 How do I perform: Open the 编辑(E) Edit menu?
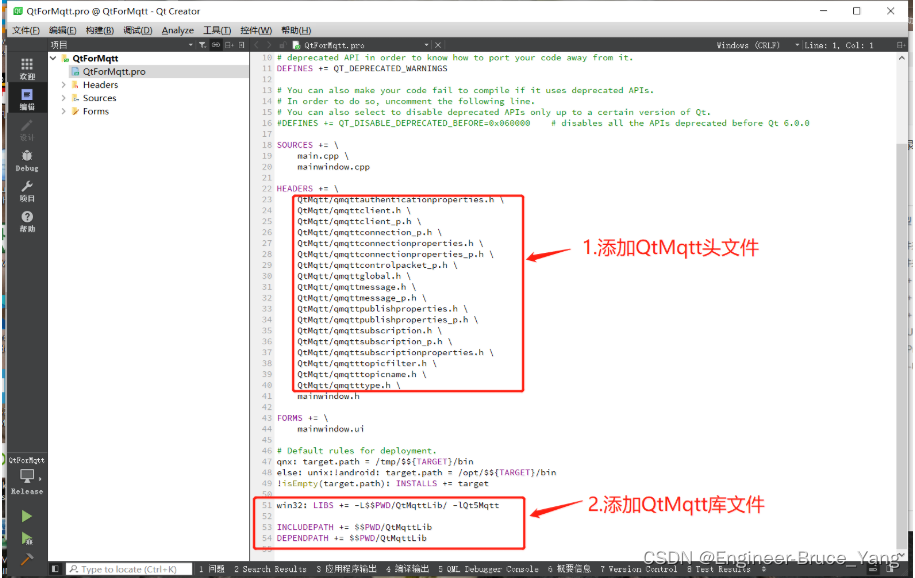point(62,30)
